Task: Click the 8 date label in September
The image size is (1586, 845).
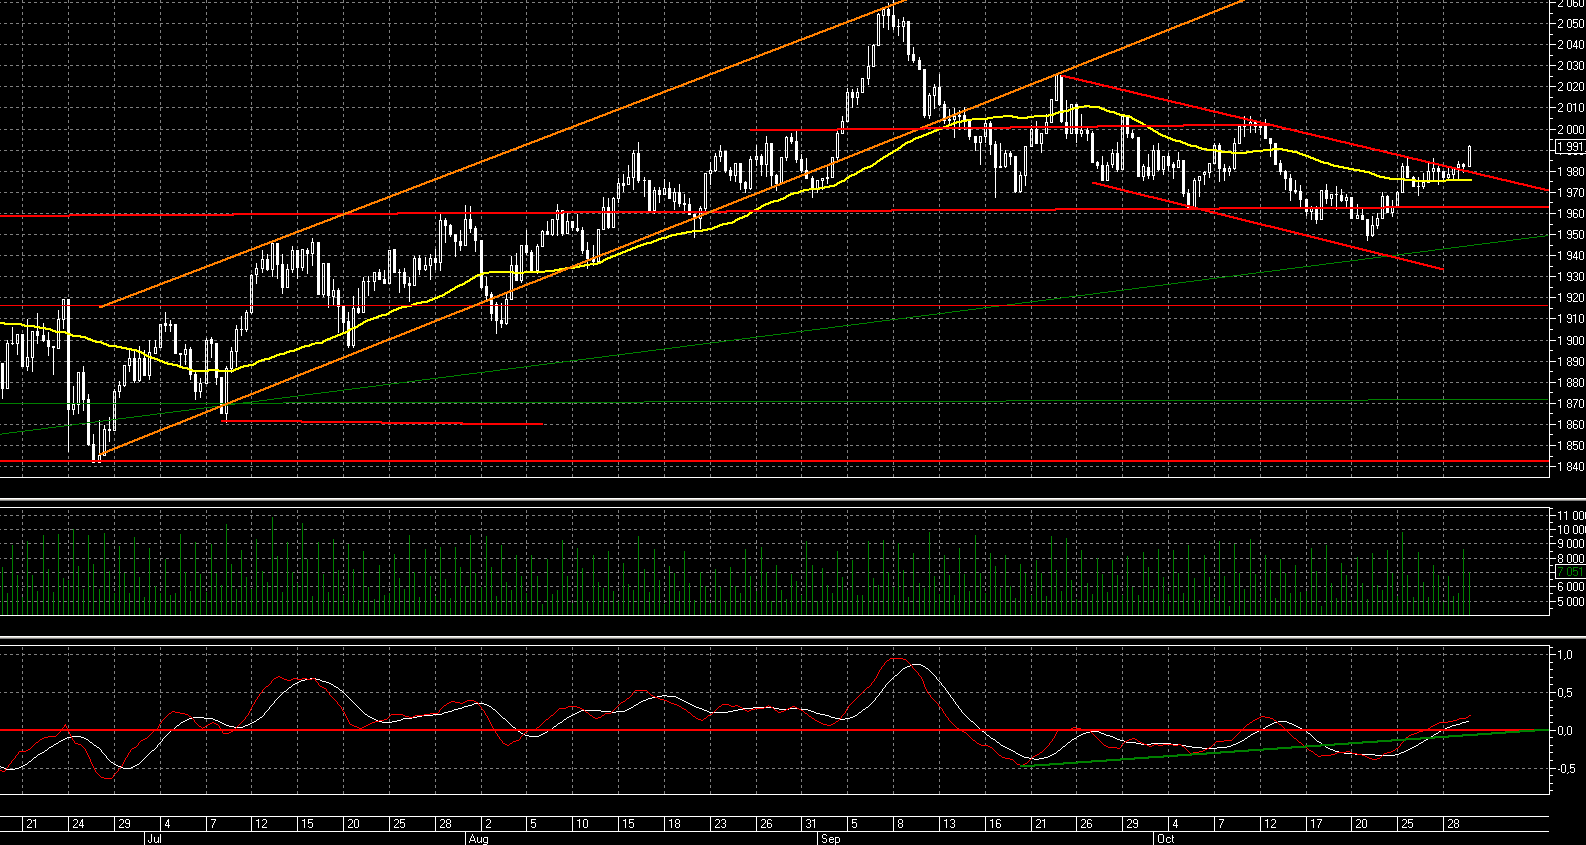Action: coord(900,824)
